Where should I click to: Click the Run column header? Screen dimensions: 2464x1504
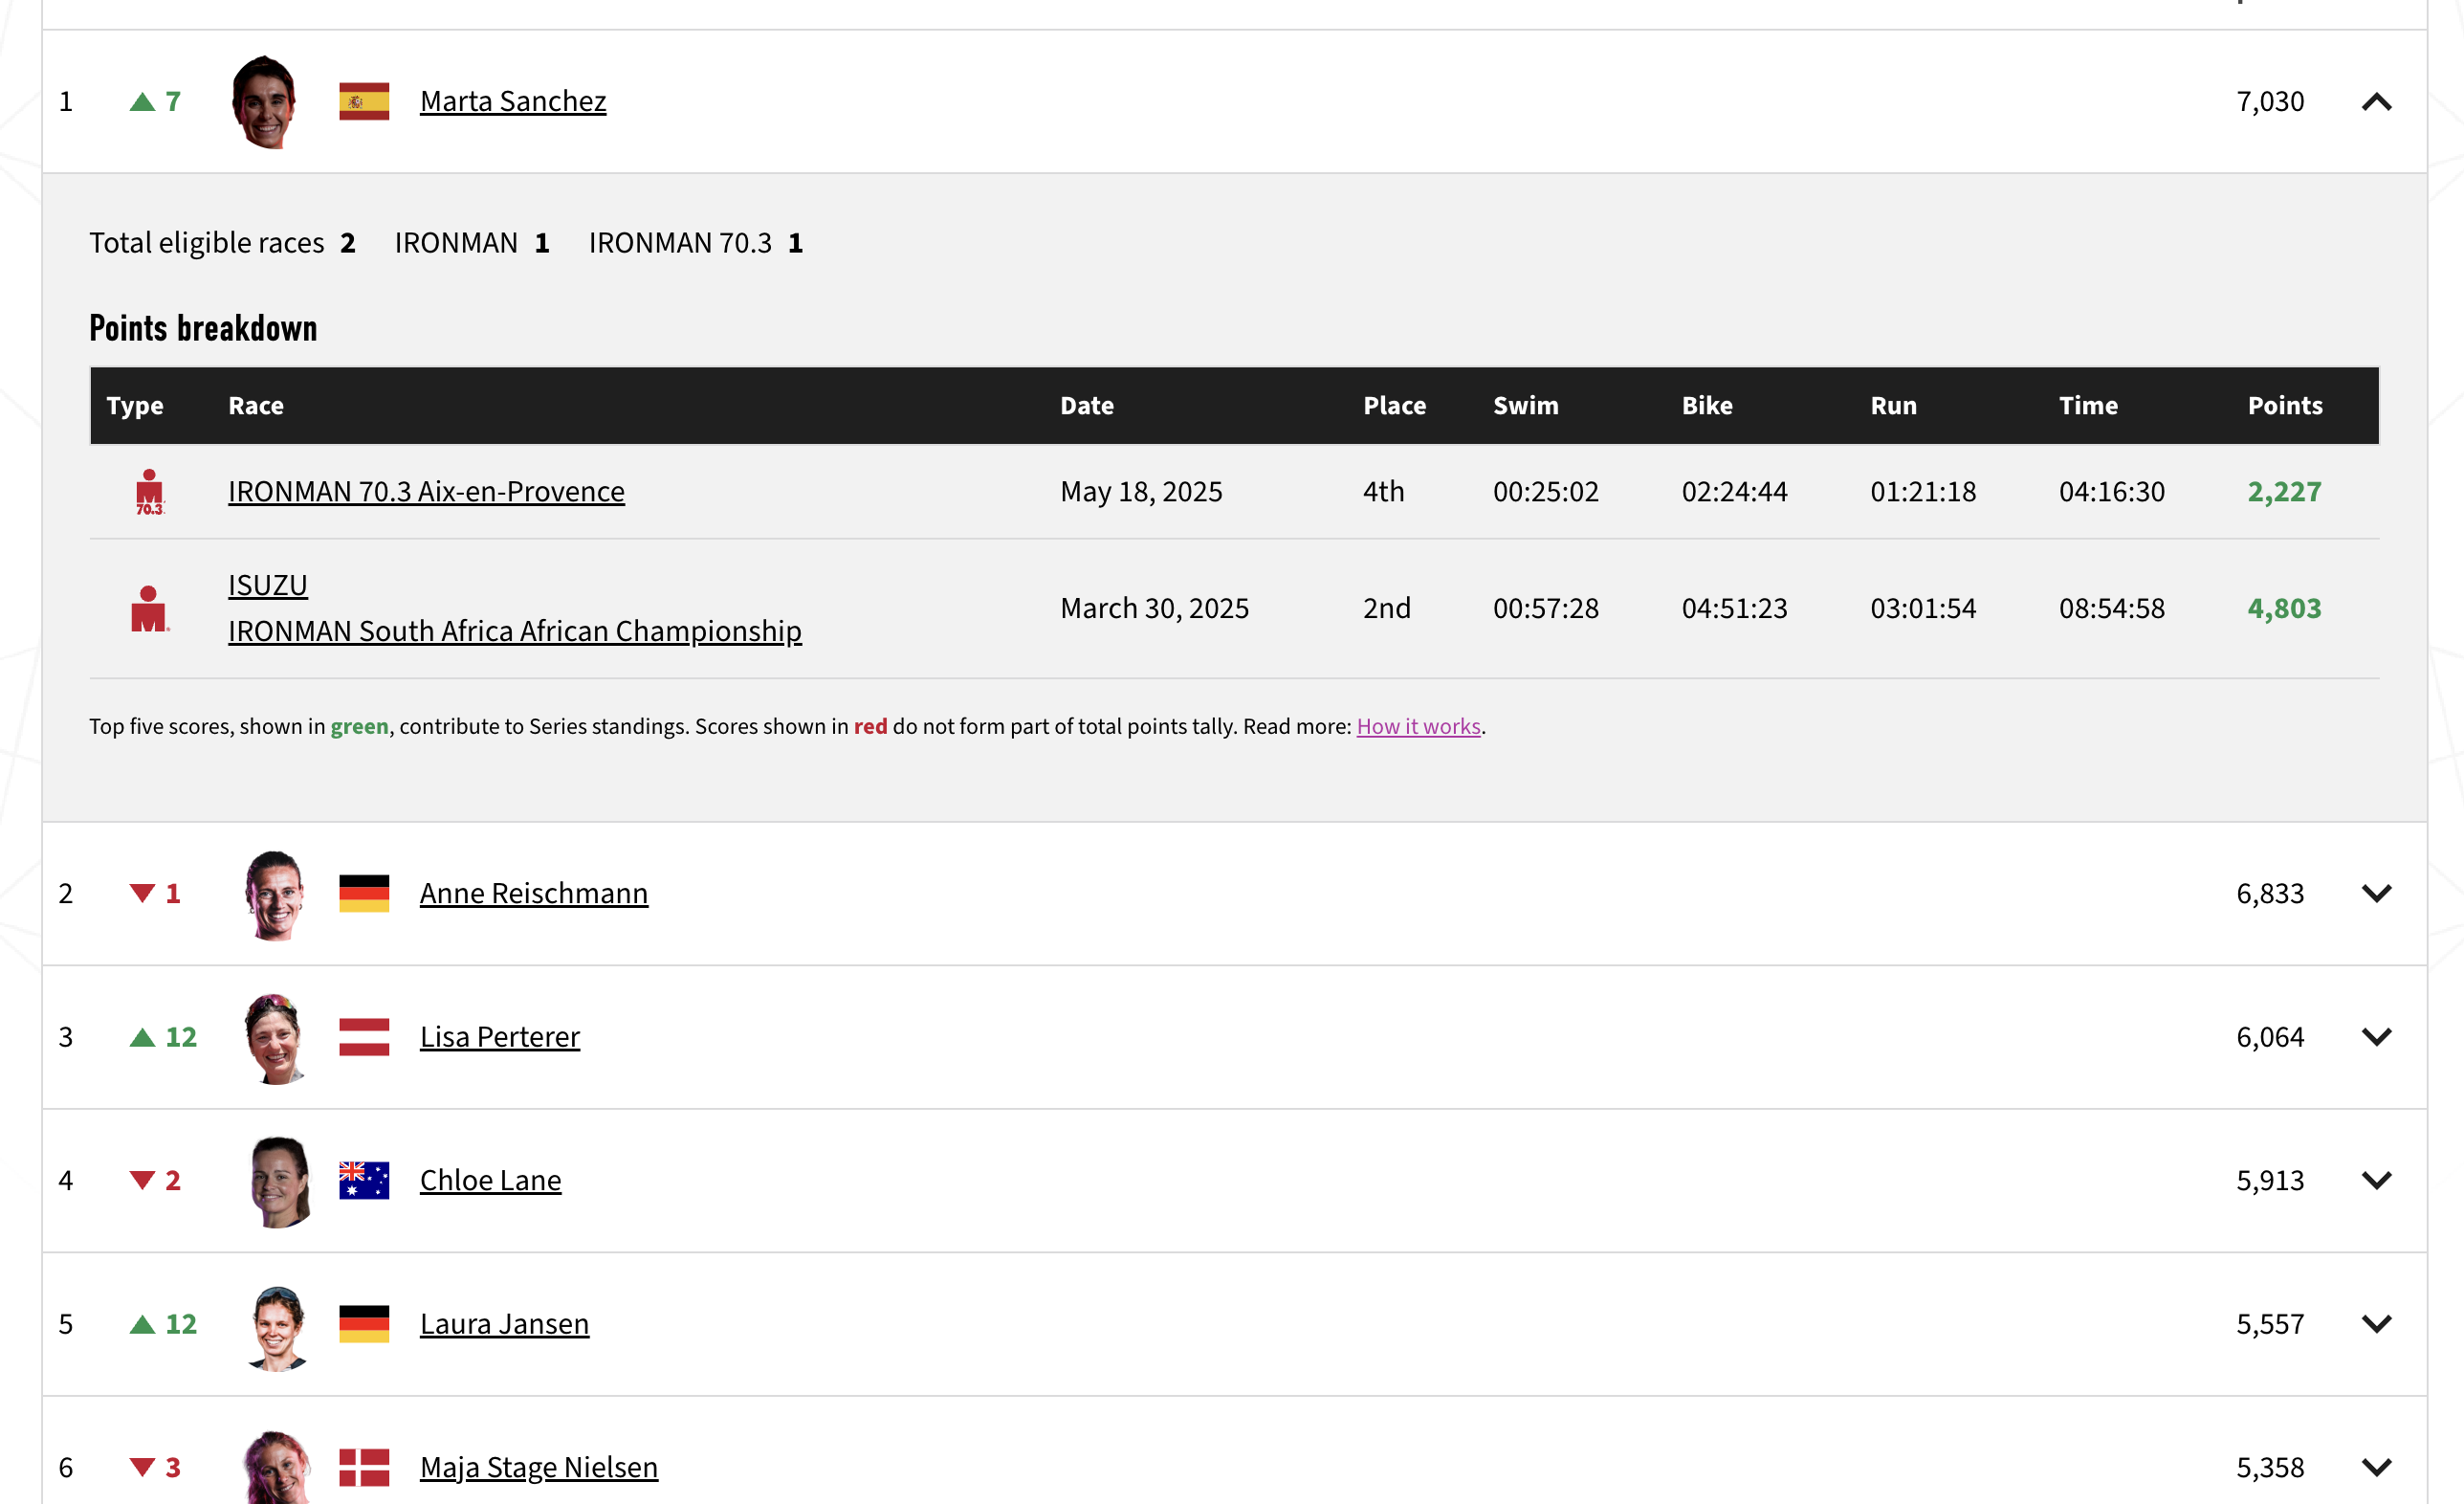[1894, 406]
